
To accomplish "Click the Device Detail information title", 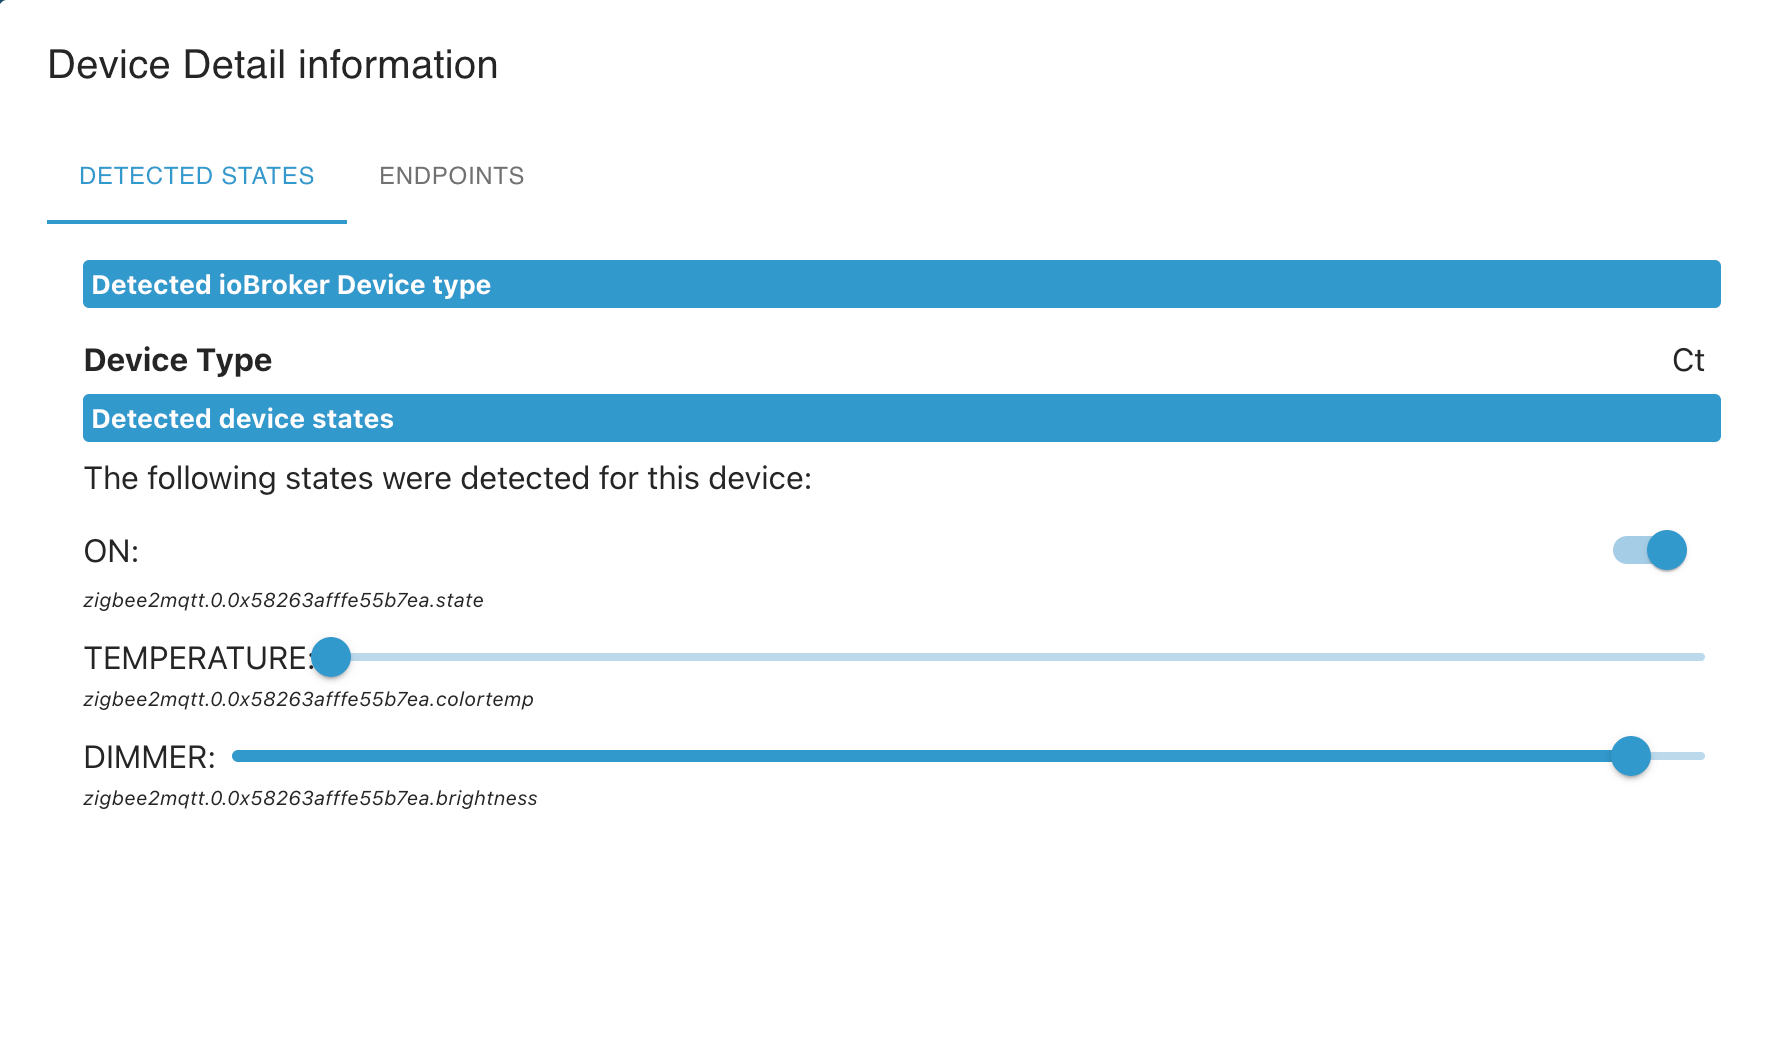I will pyautogui.click(x=273, y=65).
